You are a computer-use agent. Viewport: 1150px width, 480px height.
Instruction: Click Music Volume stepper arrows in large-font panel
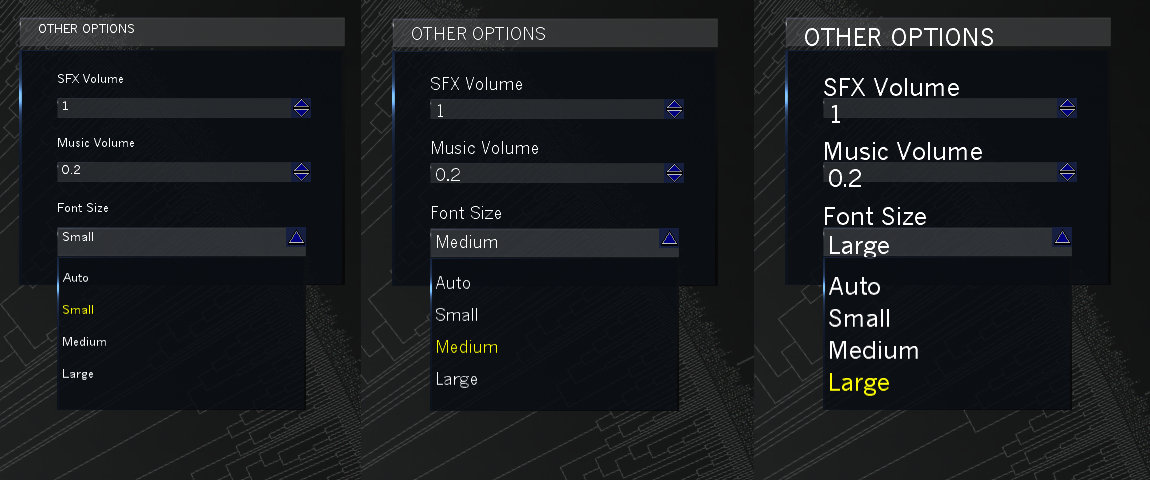1067,172
